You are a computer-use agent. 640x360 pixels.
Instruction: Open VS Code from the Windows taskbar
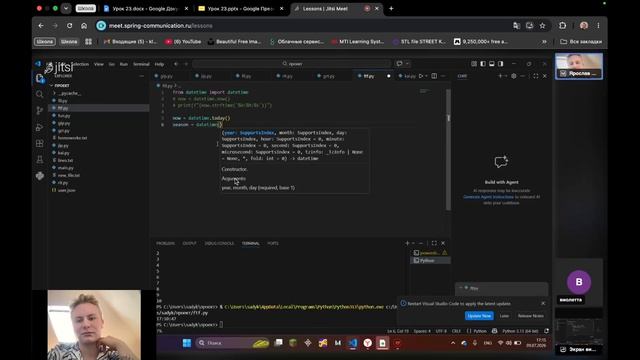tap(353, 343)
